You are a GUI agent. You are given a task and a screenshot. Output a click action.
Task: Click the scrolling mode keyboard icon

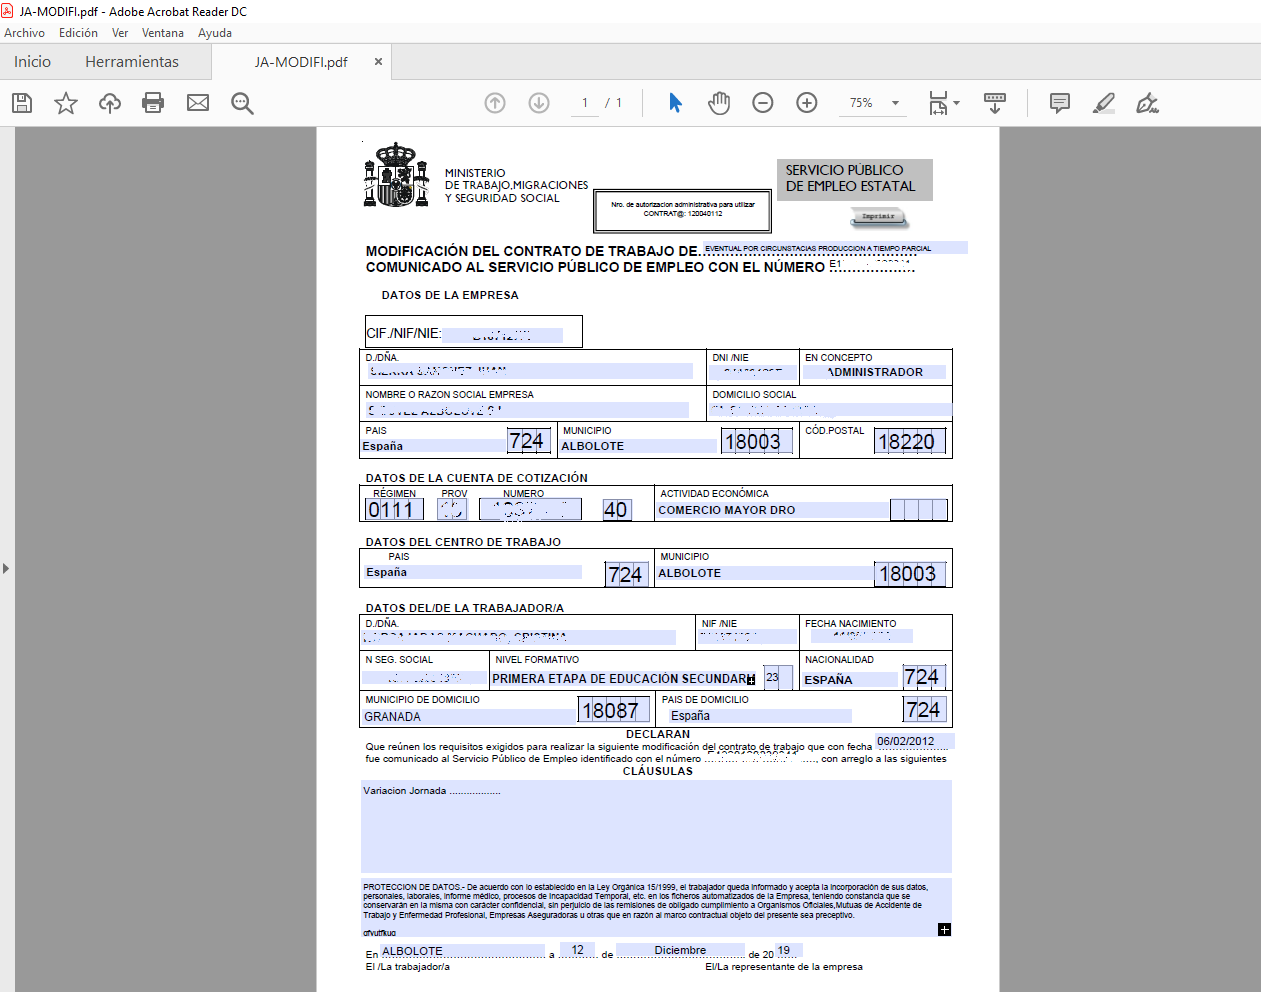pos(995,103)
